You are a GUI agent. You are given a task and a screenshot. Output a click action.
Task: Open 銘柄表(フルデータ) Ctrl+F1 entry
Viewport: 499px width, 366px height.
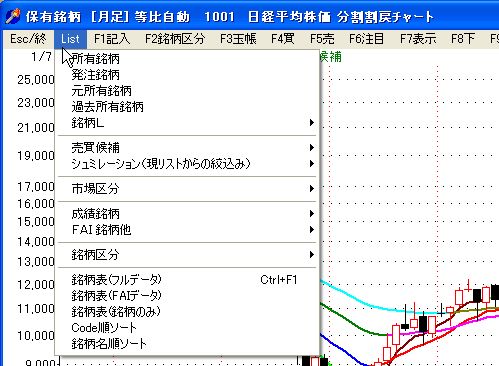[x=187, y=280]
